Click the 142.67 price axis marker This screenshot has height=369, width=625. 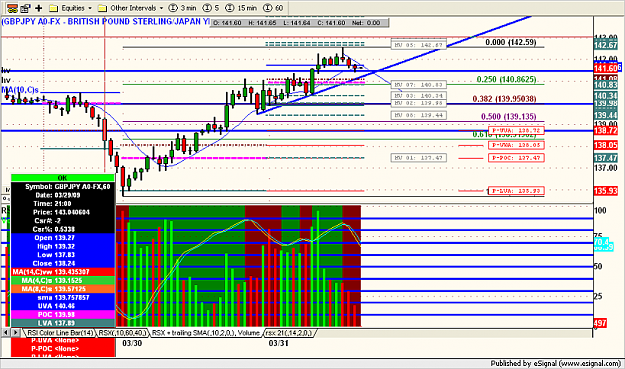point(605,45)
